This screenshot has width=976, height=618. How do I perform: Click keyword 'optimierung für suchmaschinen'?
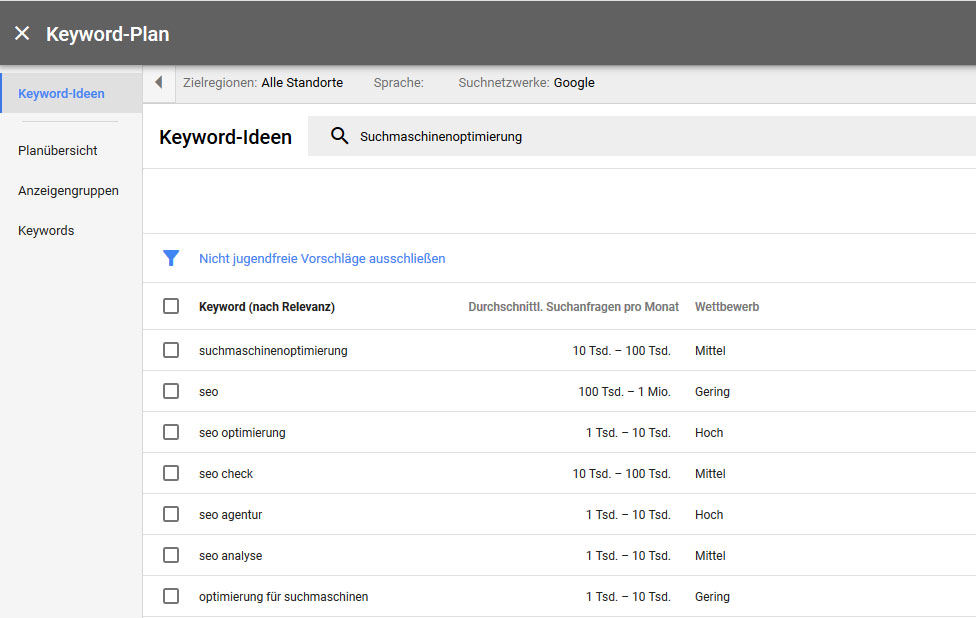tap(282, 596)
